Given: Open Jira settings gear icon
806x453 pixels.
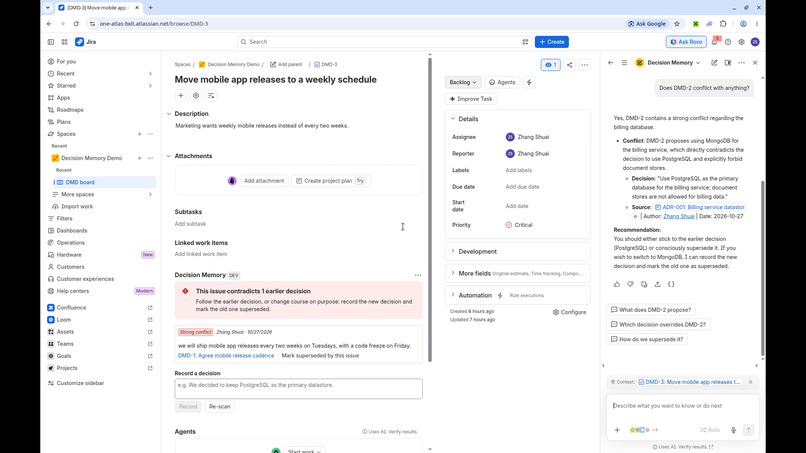Looking at the screenshot, I should point(741,42).
